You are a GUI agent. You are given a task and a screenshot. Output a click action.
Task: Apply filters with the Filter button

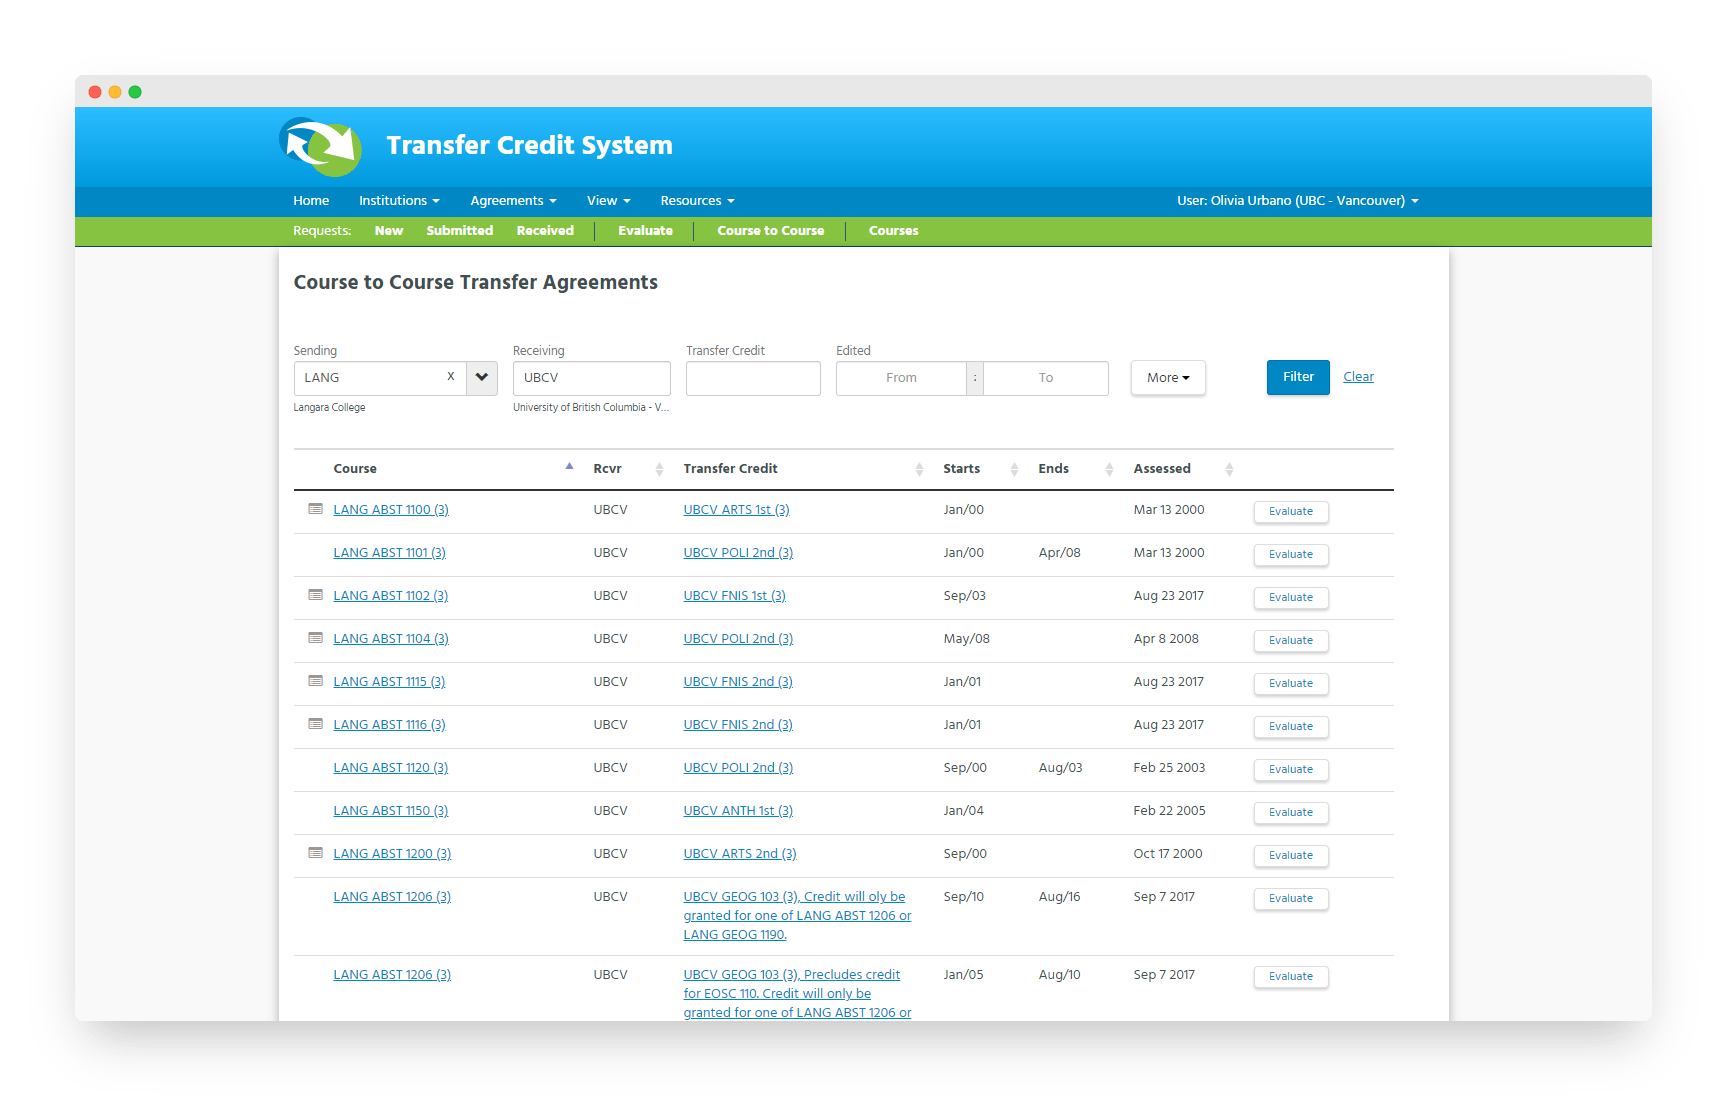point(1298,377)
